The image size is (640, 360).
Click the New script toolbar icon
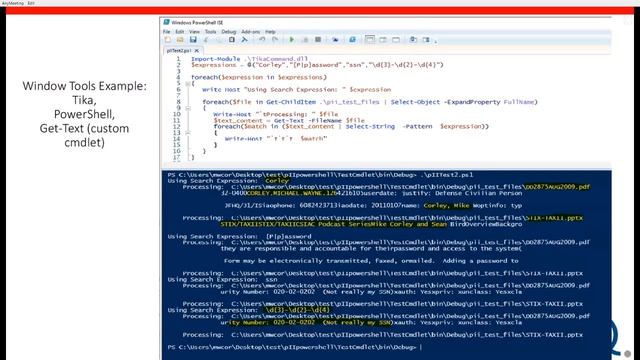tap(168, 40)
